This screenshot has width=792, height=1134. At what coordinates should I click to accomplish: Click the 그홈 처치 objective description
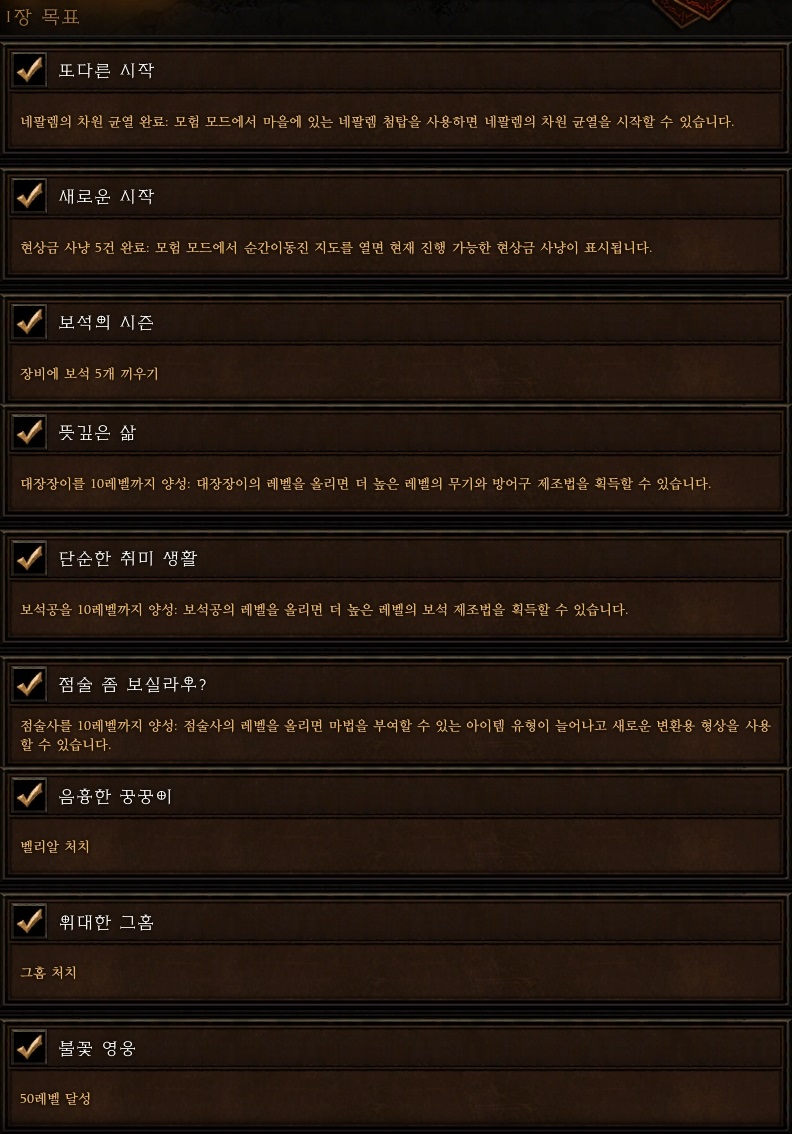pos(48,972)
